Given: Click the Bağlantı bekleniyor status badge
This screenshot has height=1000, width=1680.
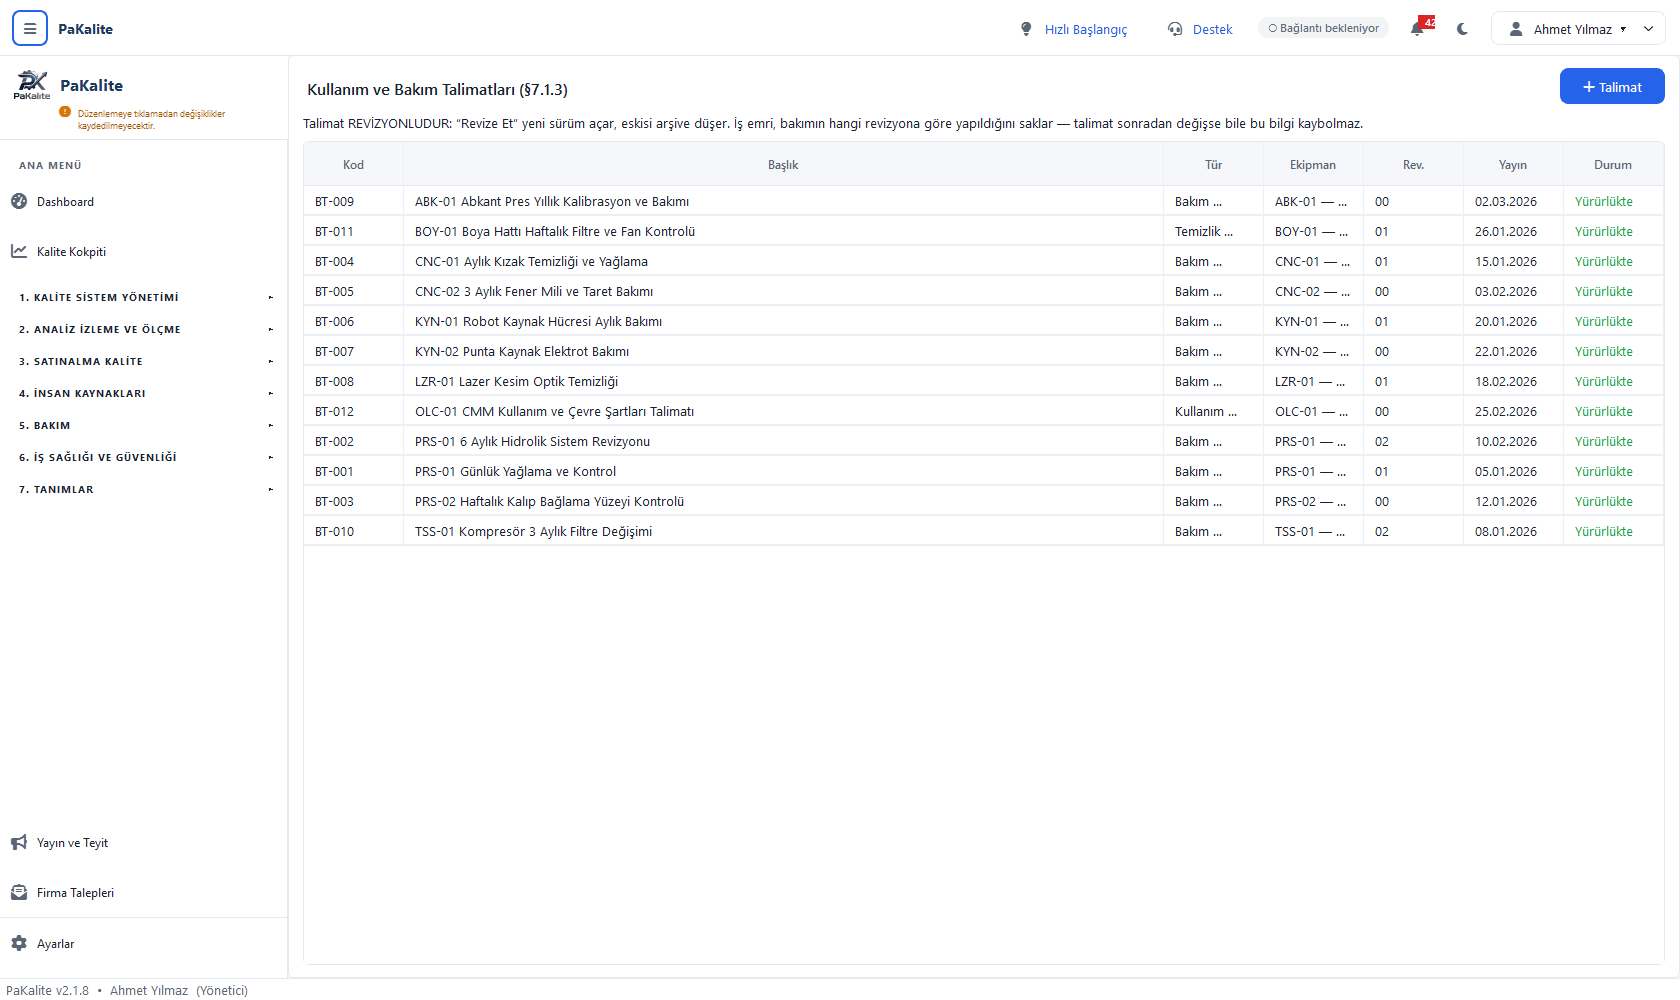Looking at the screenshot, I should 1323,28.
